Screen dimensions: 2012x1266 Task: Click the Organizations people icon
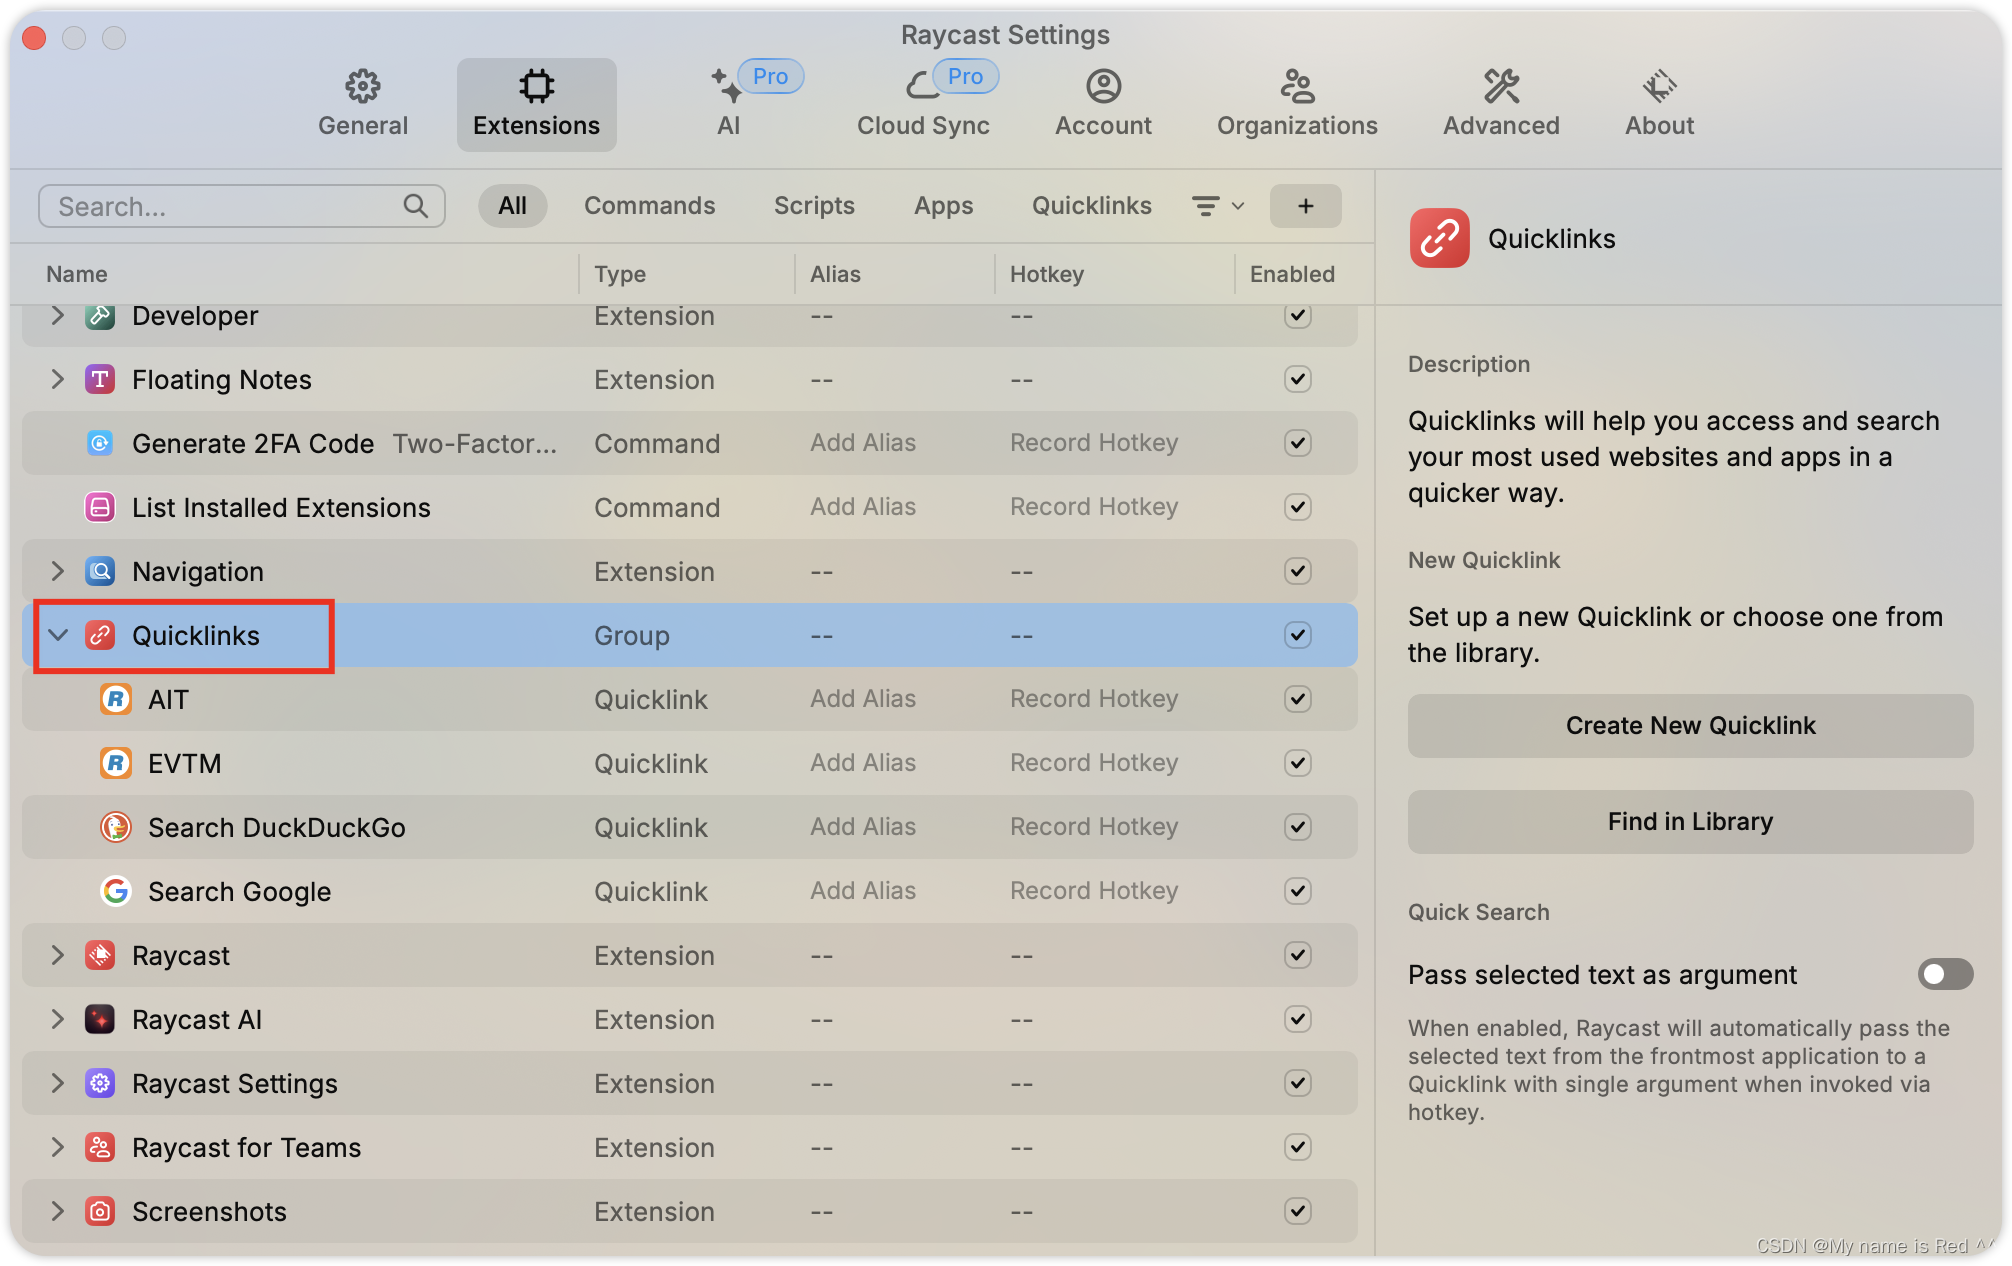pyautogui.click(x=1296, y=87)
